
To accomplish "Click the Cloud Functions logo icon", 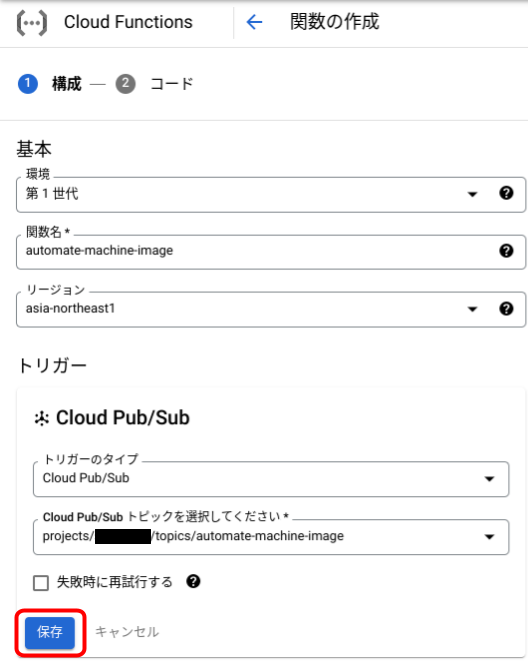I will (x=32, y=22).
